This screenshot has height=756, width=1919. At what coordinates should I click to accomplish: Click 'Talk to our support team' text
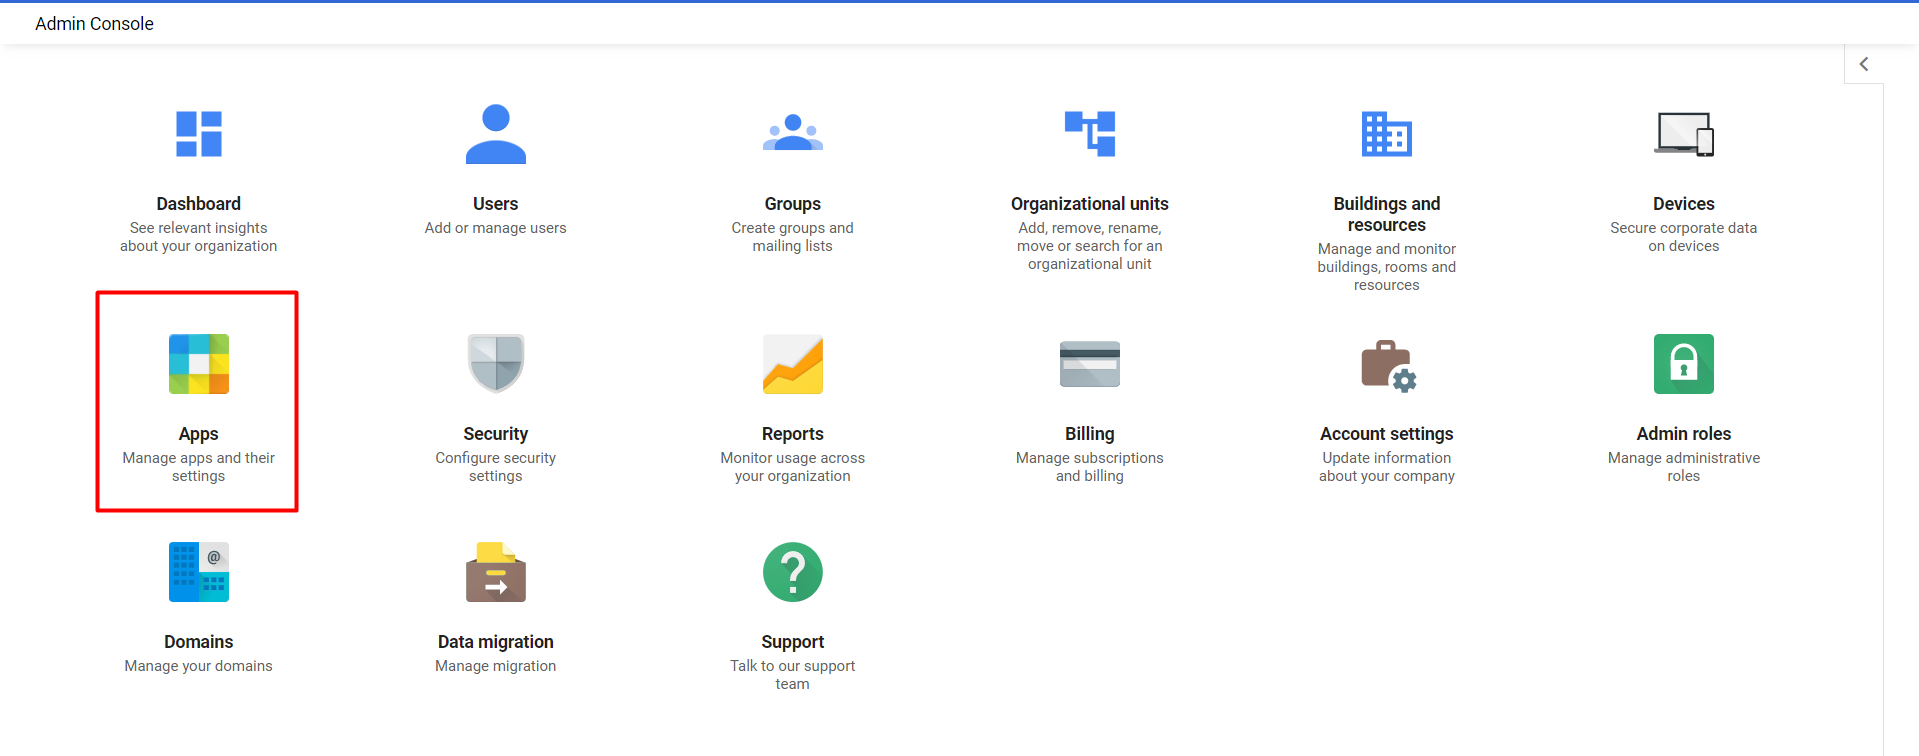[x=793, y=675]
